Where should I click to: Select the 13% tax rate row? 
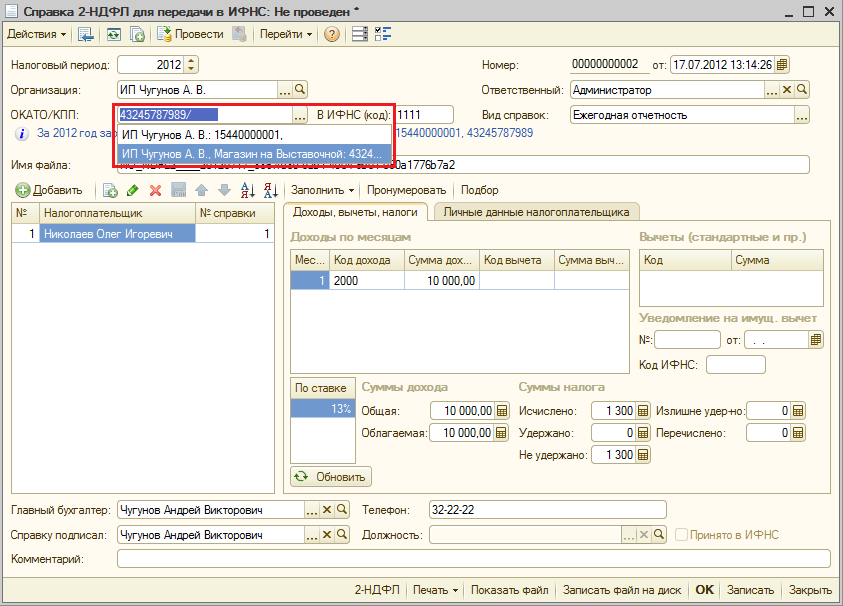point(323,409)
